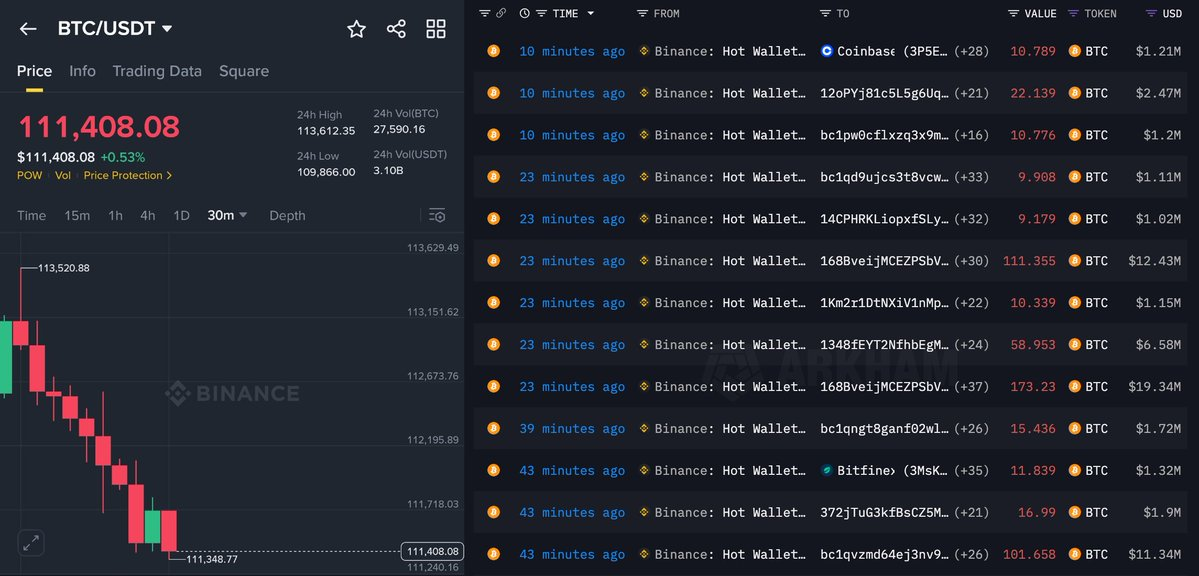This screenshot has height=576, width=1199.
Task: Select the Price tab
Action: (x=34, y=71)
